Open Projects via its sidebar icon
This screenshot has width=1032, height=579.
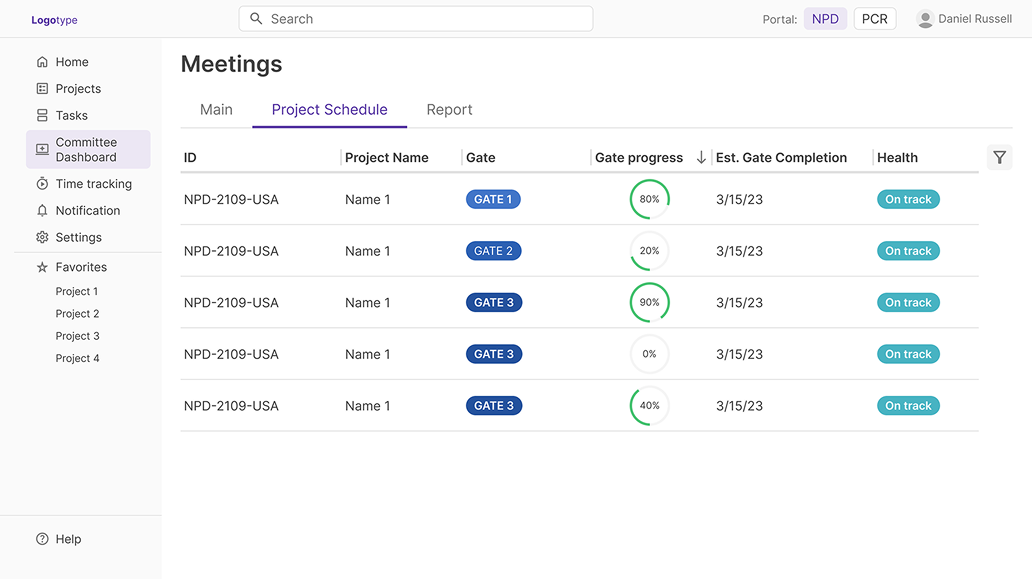[x=42, y=89]
